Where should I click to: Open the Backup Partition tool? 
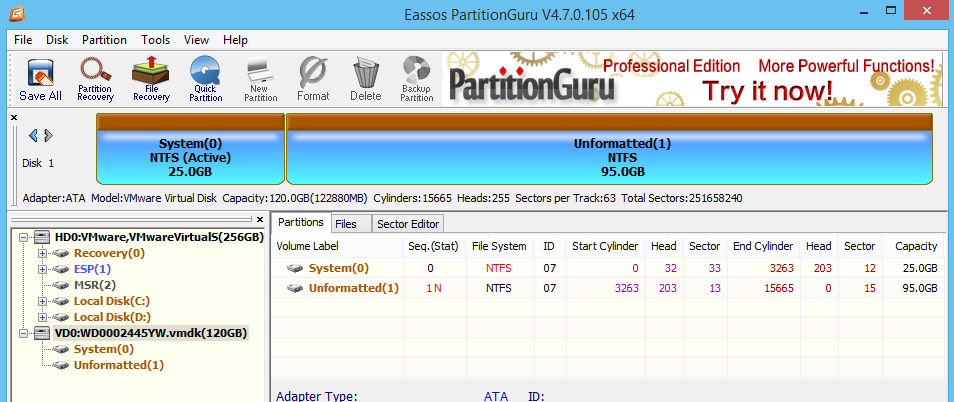[417, 79]
